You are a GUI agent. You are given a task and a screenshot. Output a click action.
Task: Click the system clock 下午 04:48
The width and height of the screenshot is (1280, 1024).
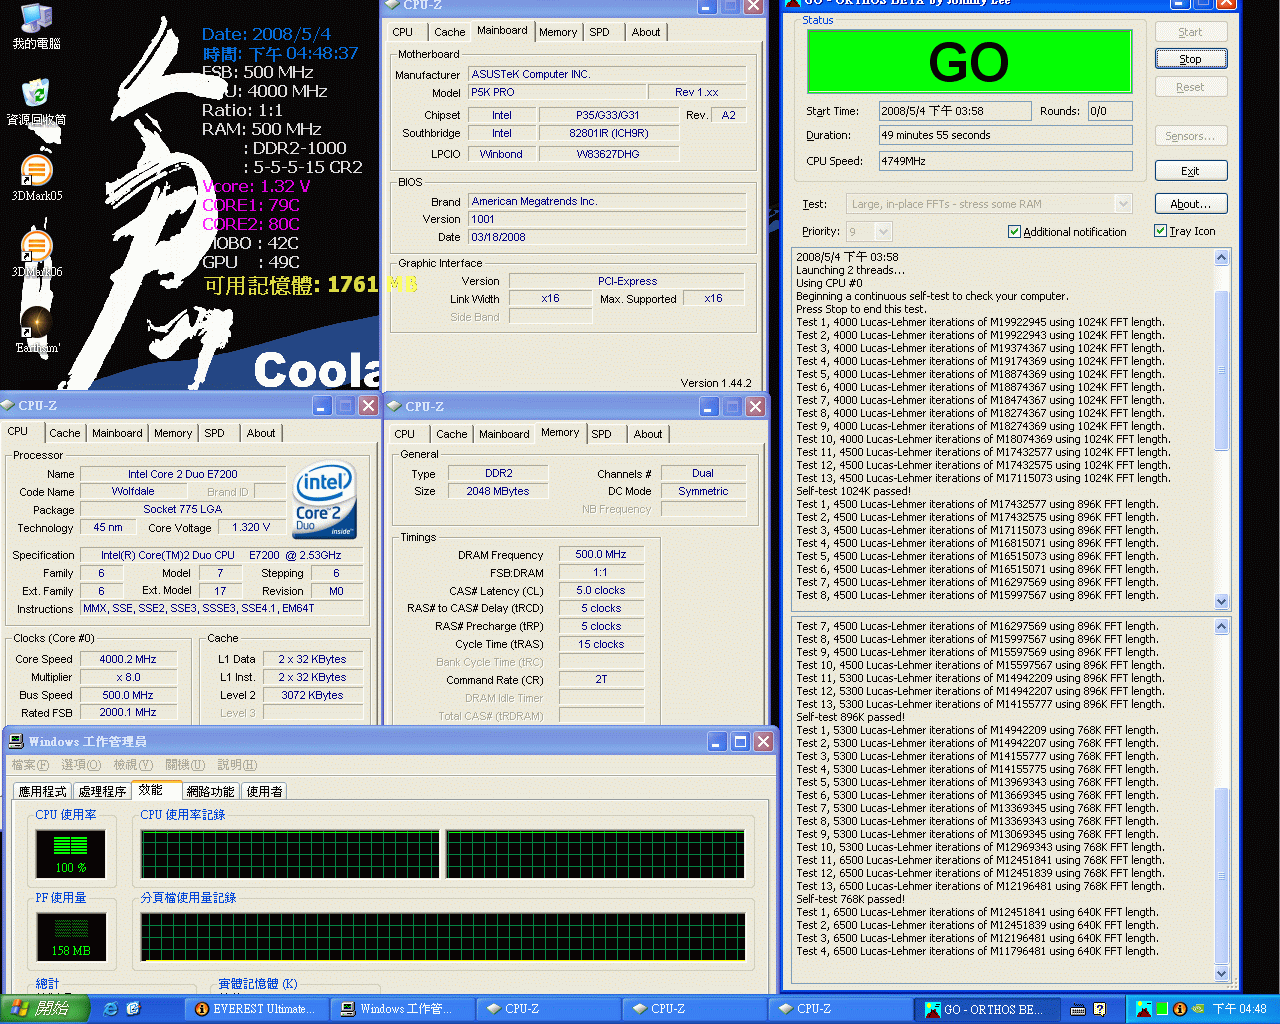1239,1009
